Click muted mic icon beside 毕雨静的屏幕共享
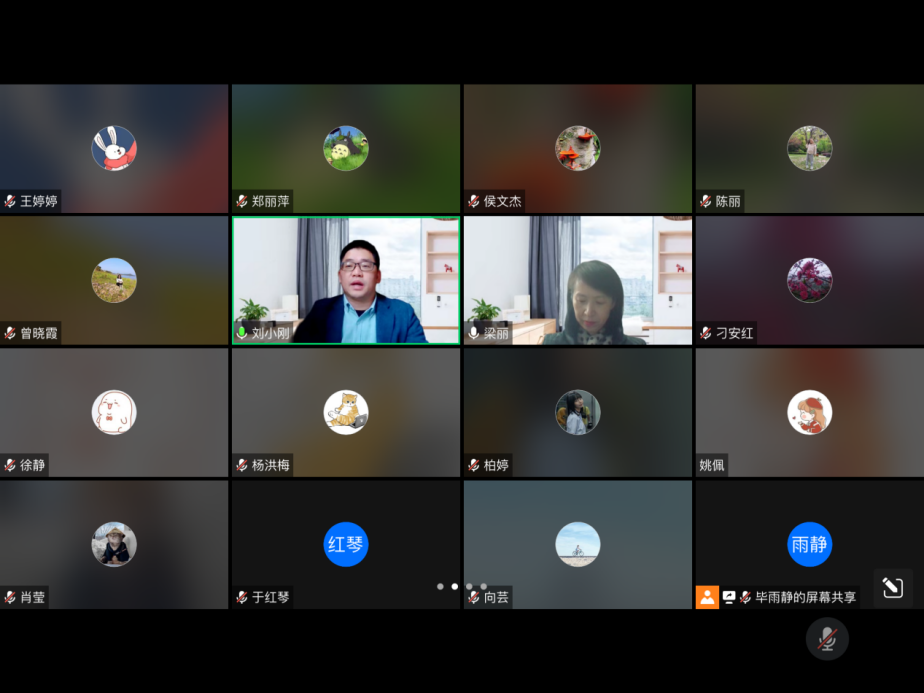This screenshot has width=924, height=693. tap(745, 598)
